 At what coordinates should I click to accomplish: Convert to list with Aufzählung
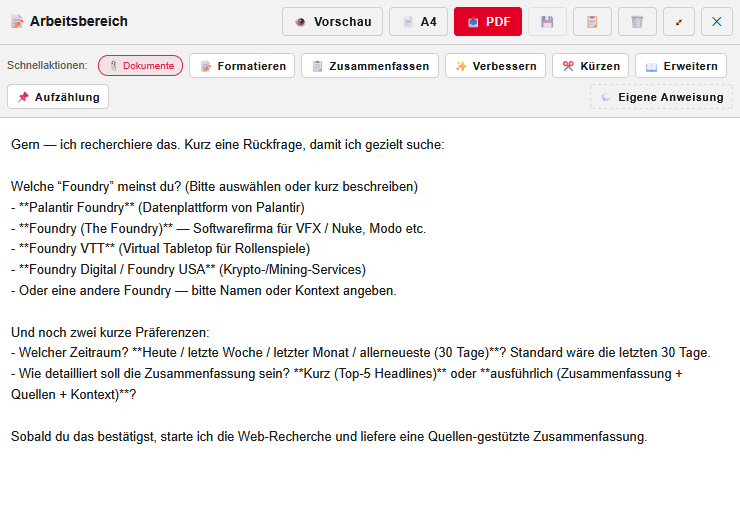point(58,97)
